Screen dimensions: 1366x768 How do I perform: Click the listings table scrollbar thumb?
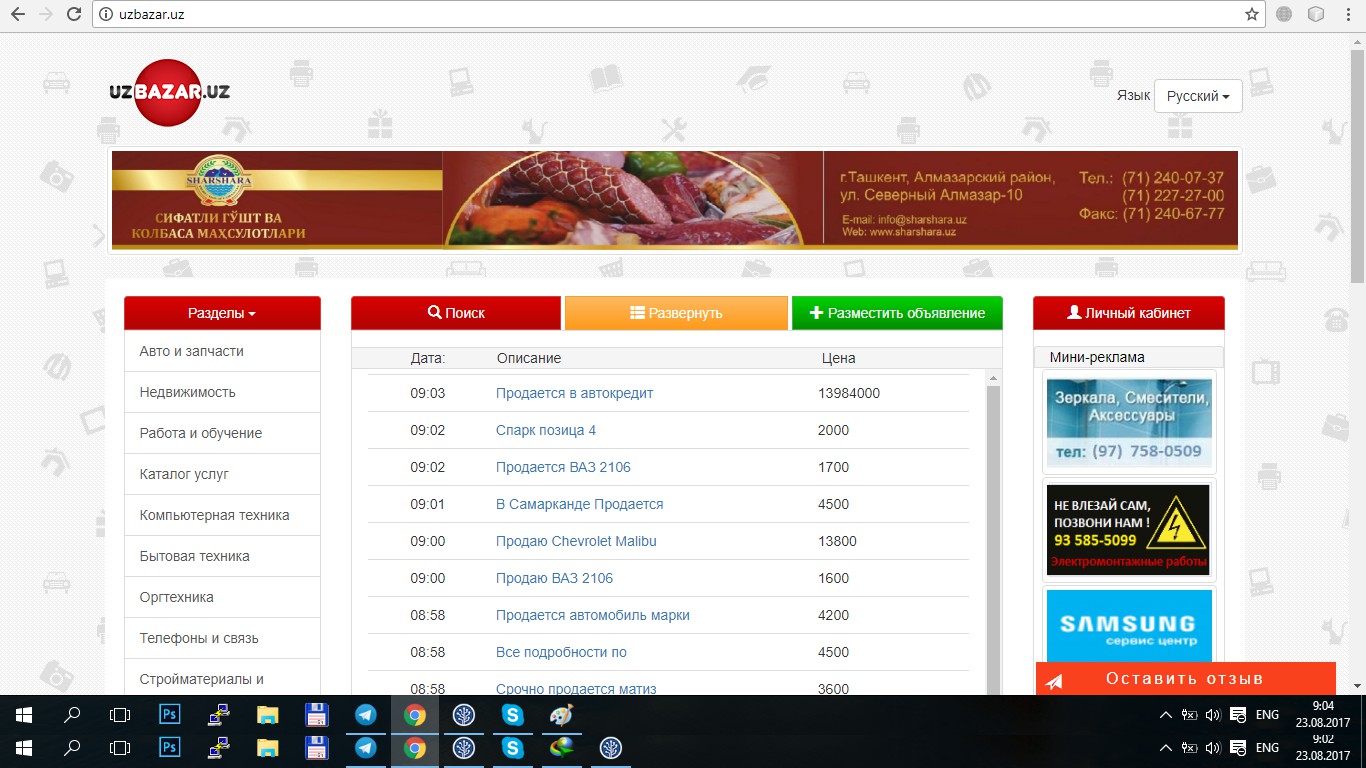point(993,540)
